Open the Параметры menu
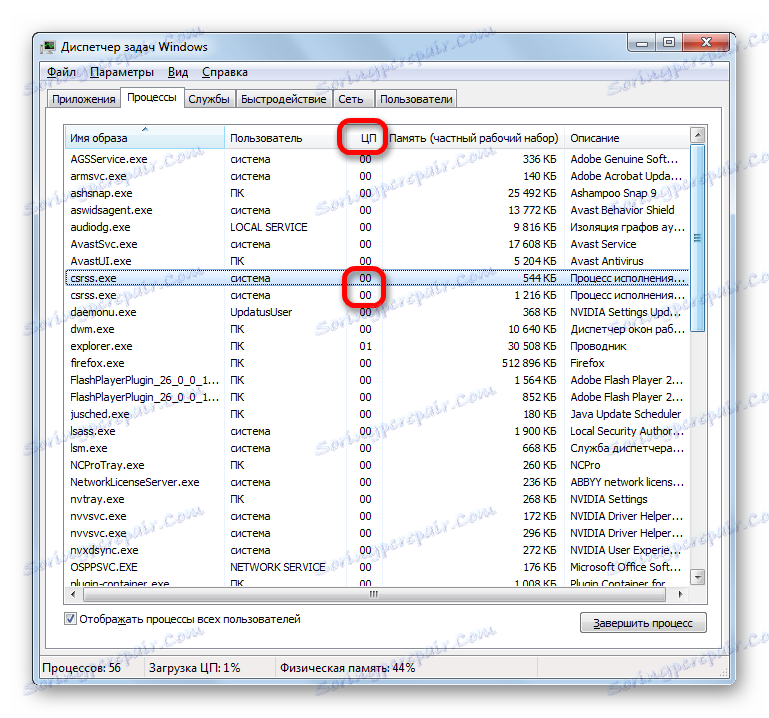 pos(122,72)
